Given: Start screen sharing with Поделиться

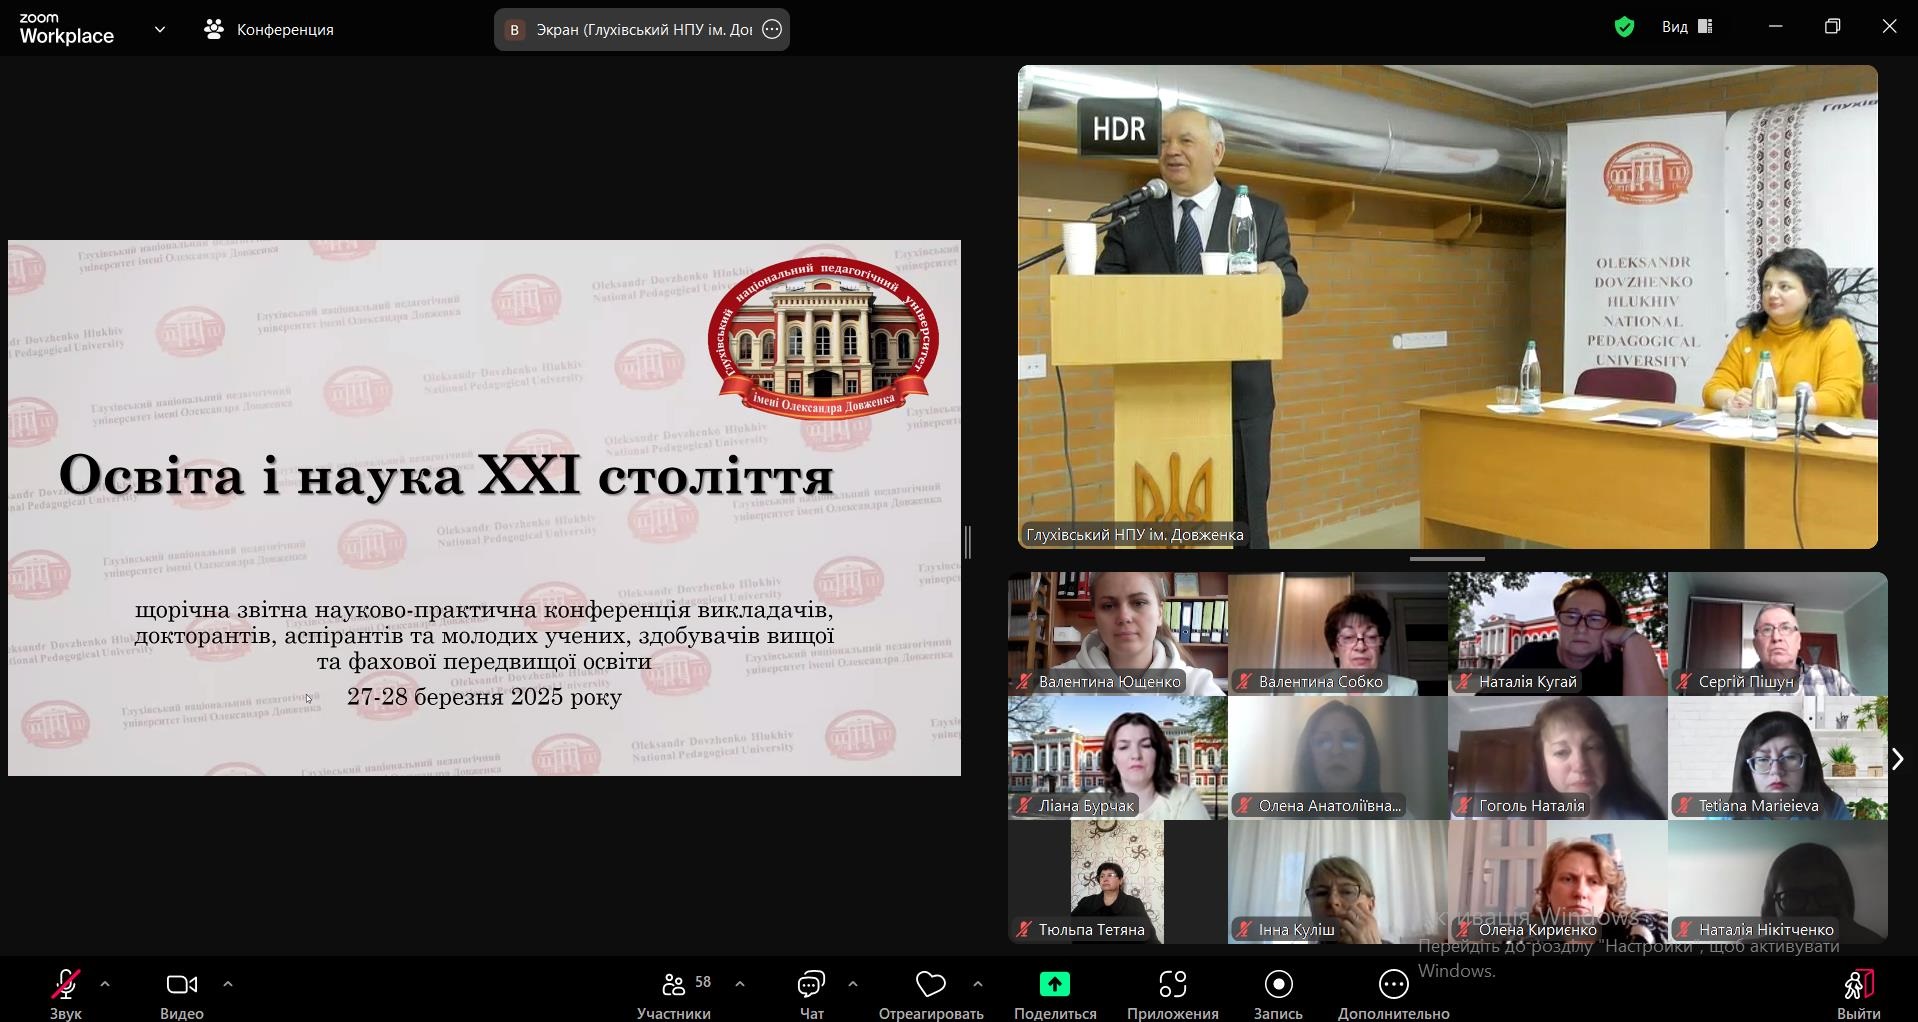Looking at the screenshot, I should click(1054, 986).
